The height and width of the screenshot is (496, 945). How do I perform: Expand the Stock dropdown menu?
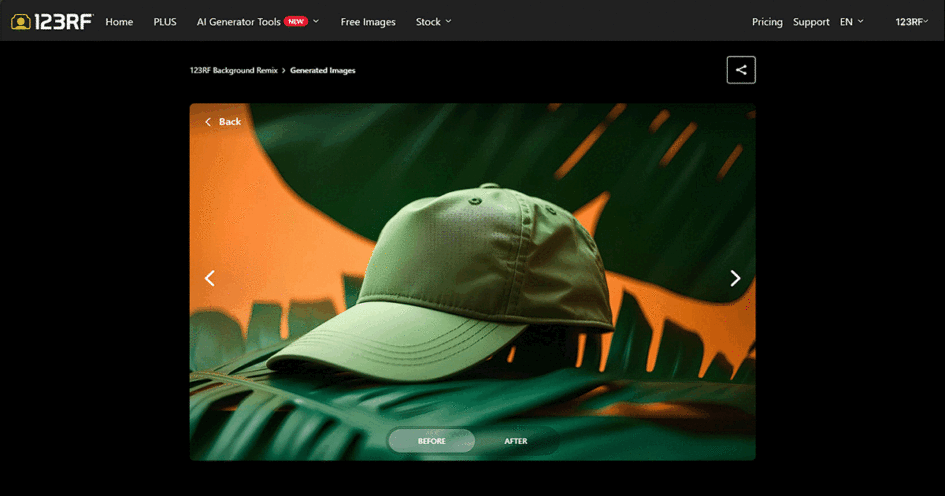[434, 22]
